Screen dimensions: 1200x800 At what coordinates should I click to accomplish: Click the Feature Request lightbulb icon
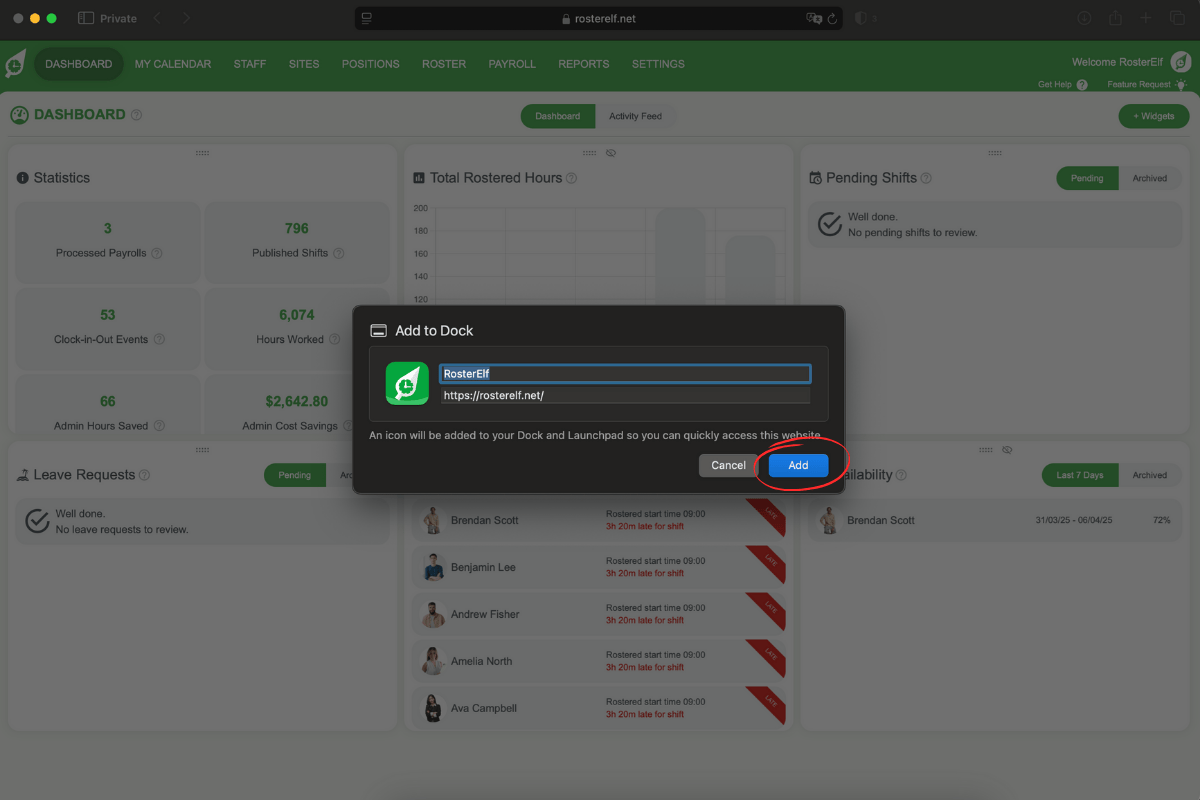coord(1181,85)
